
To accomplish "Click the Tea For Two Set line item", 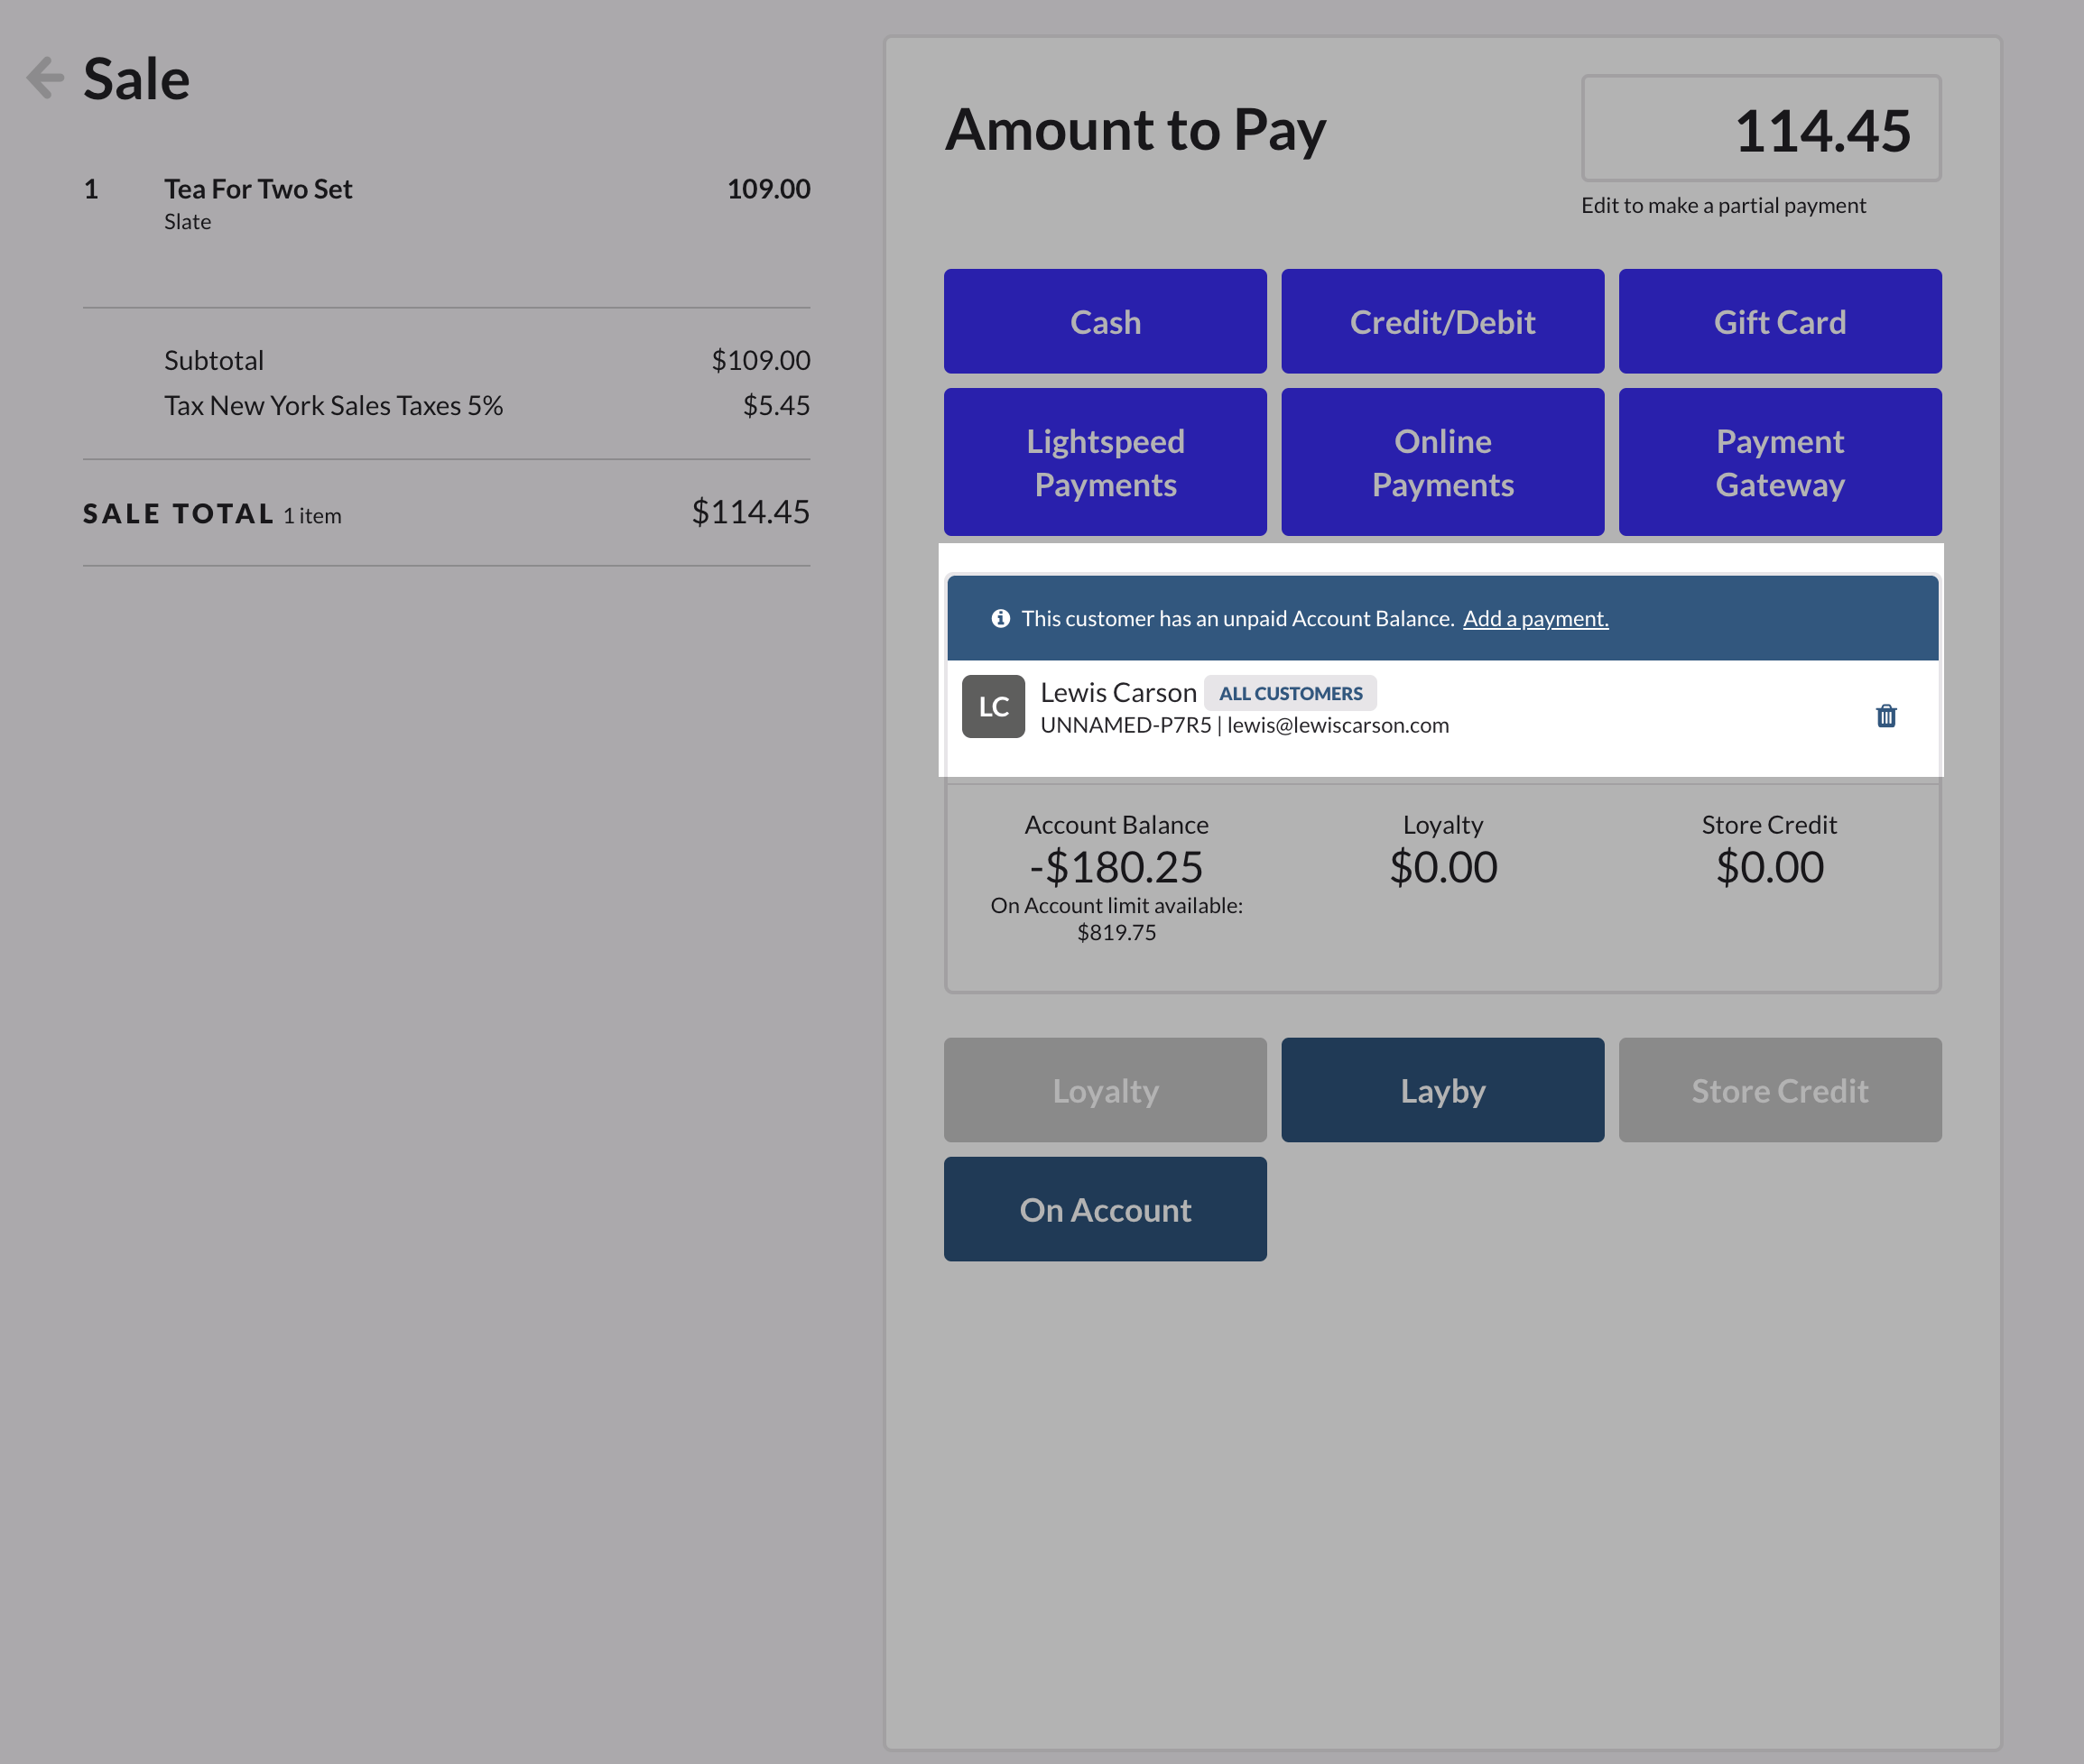I will pyautogui.click(x=257, y=188).
